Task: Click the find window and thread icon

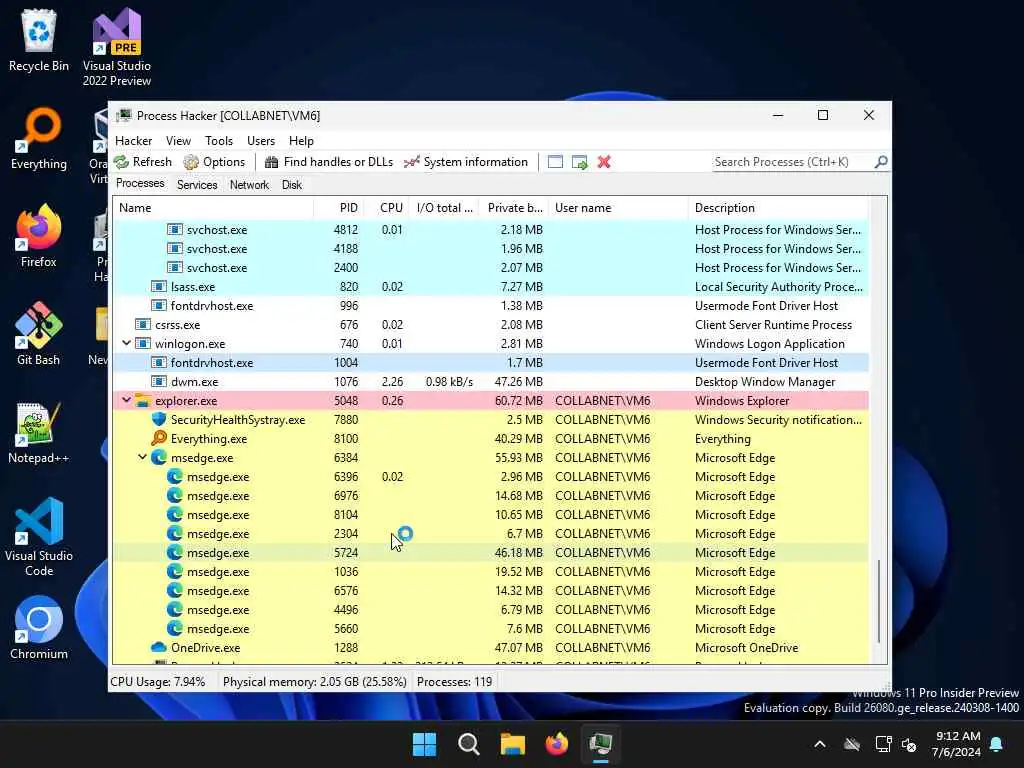Action: pyautogui.click(x=579, y=162)
